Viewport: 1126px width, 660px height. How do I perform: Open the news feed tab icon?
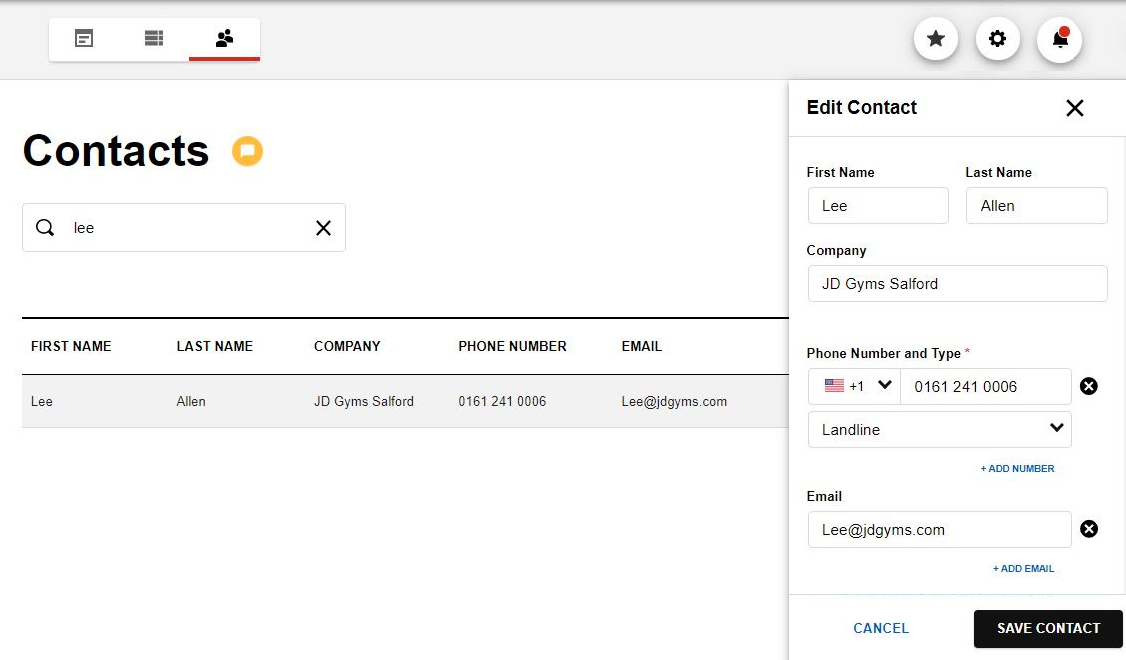click(84, 38)
